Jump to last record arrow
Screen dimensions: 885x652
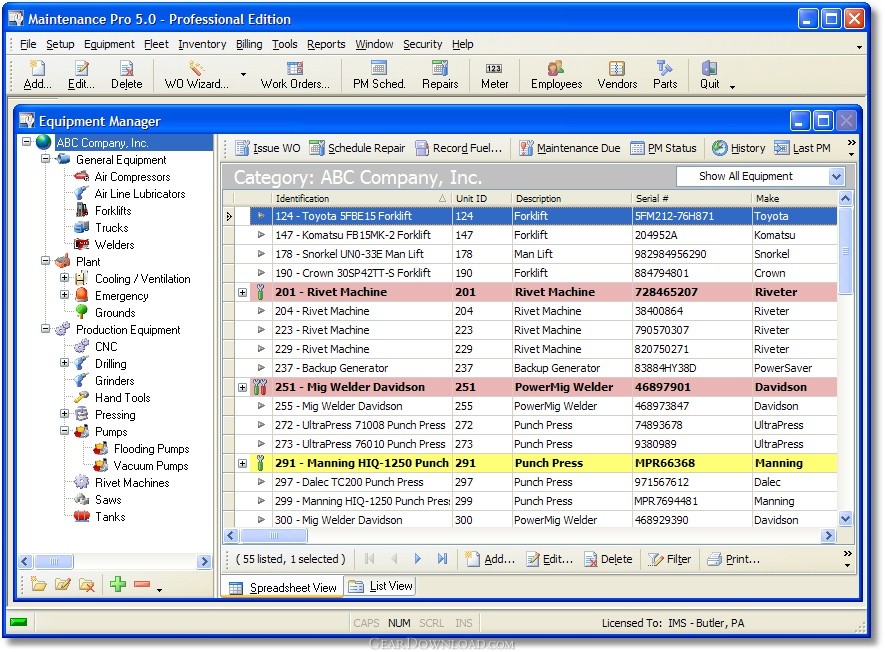click(x=442, y=559)
